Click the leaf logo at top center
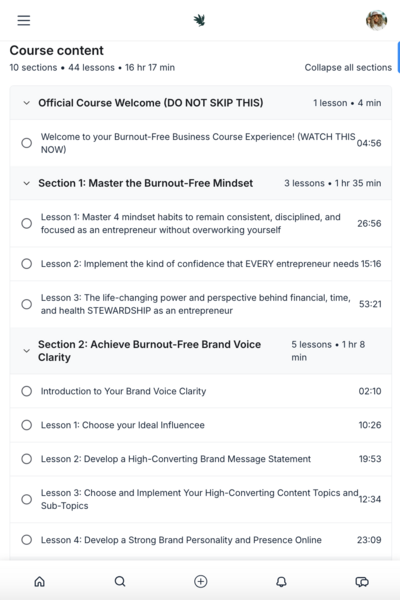 tap(199, 20)
